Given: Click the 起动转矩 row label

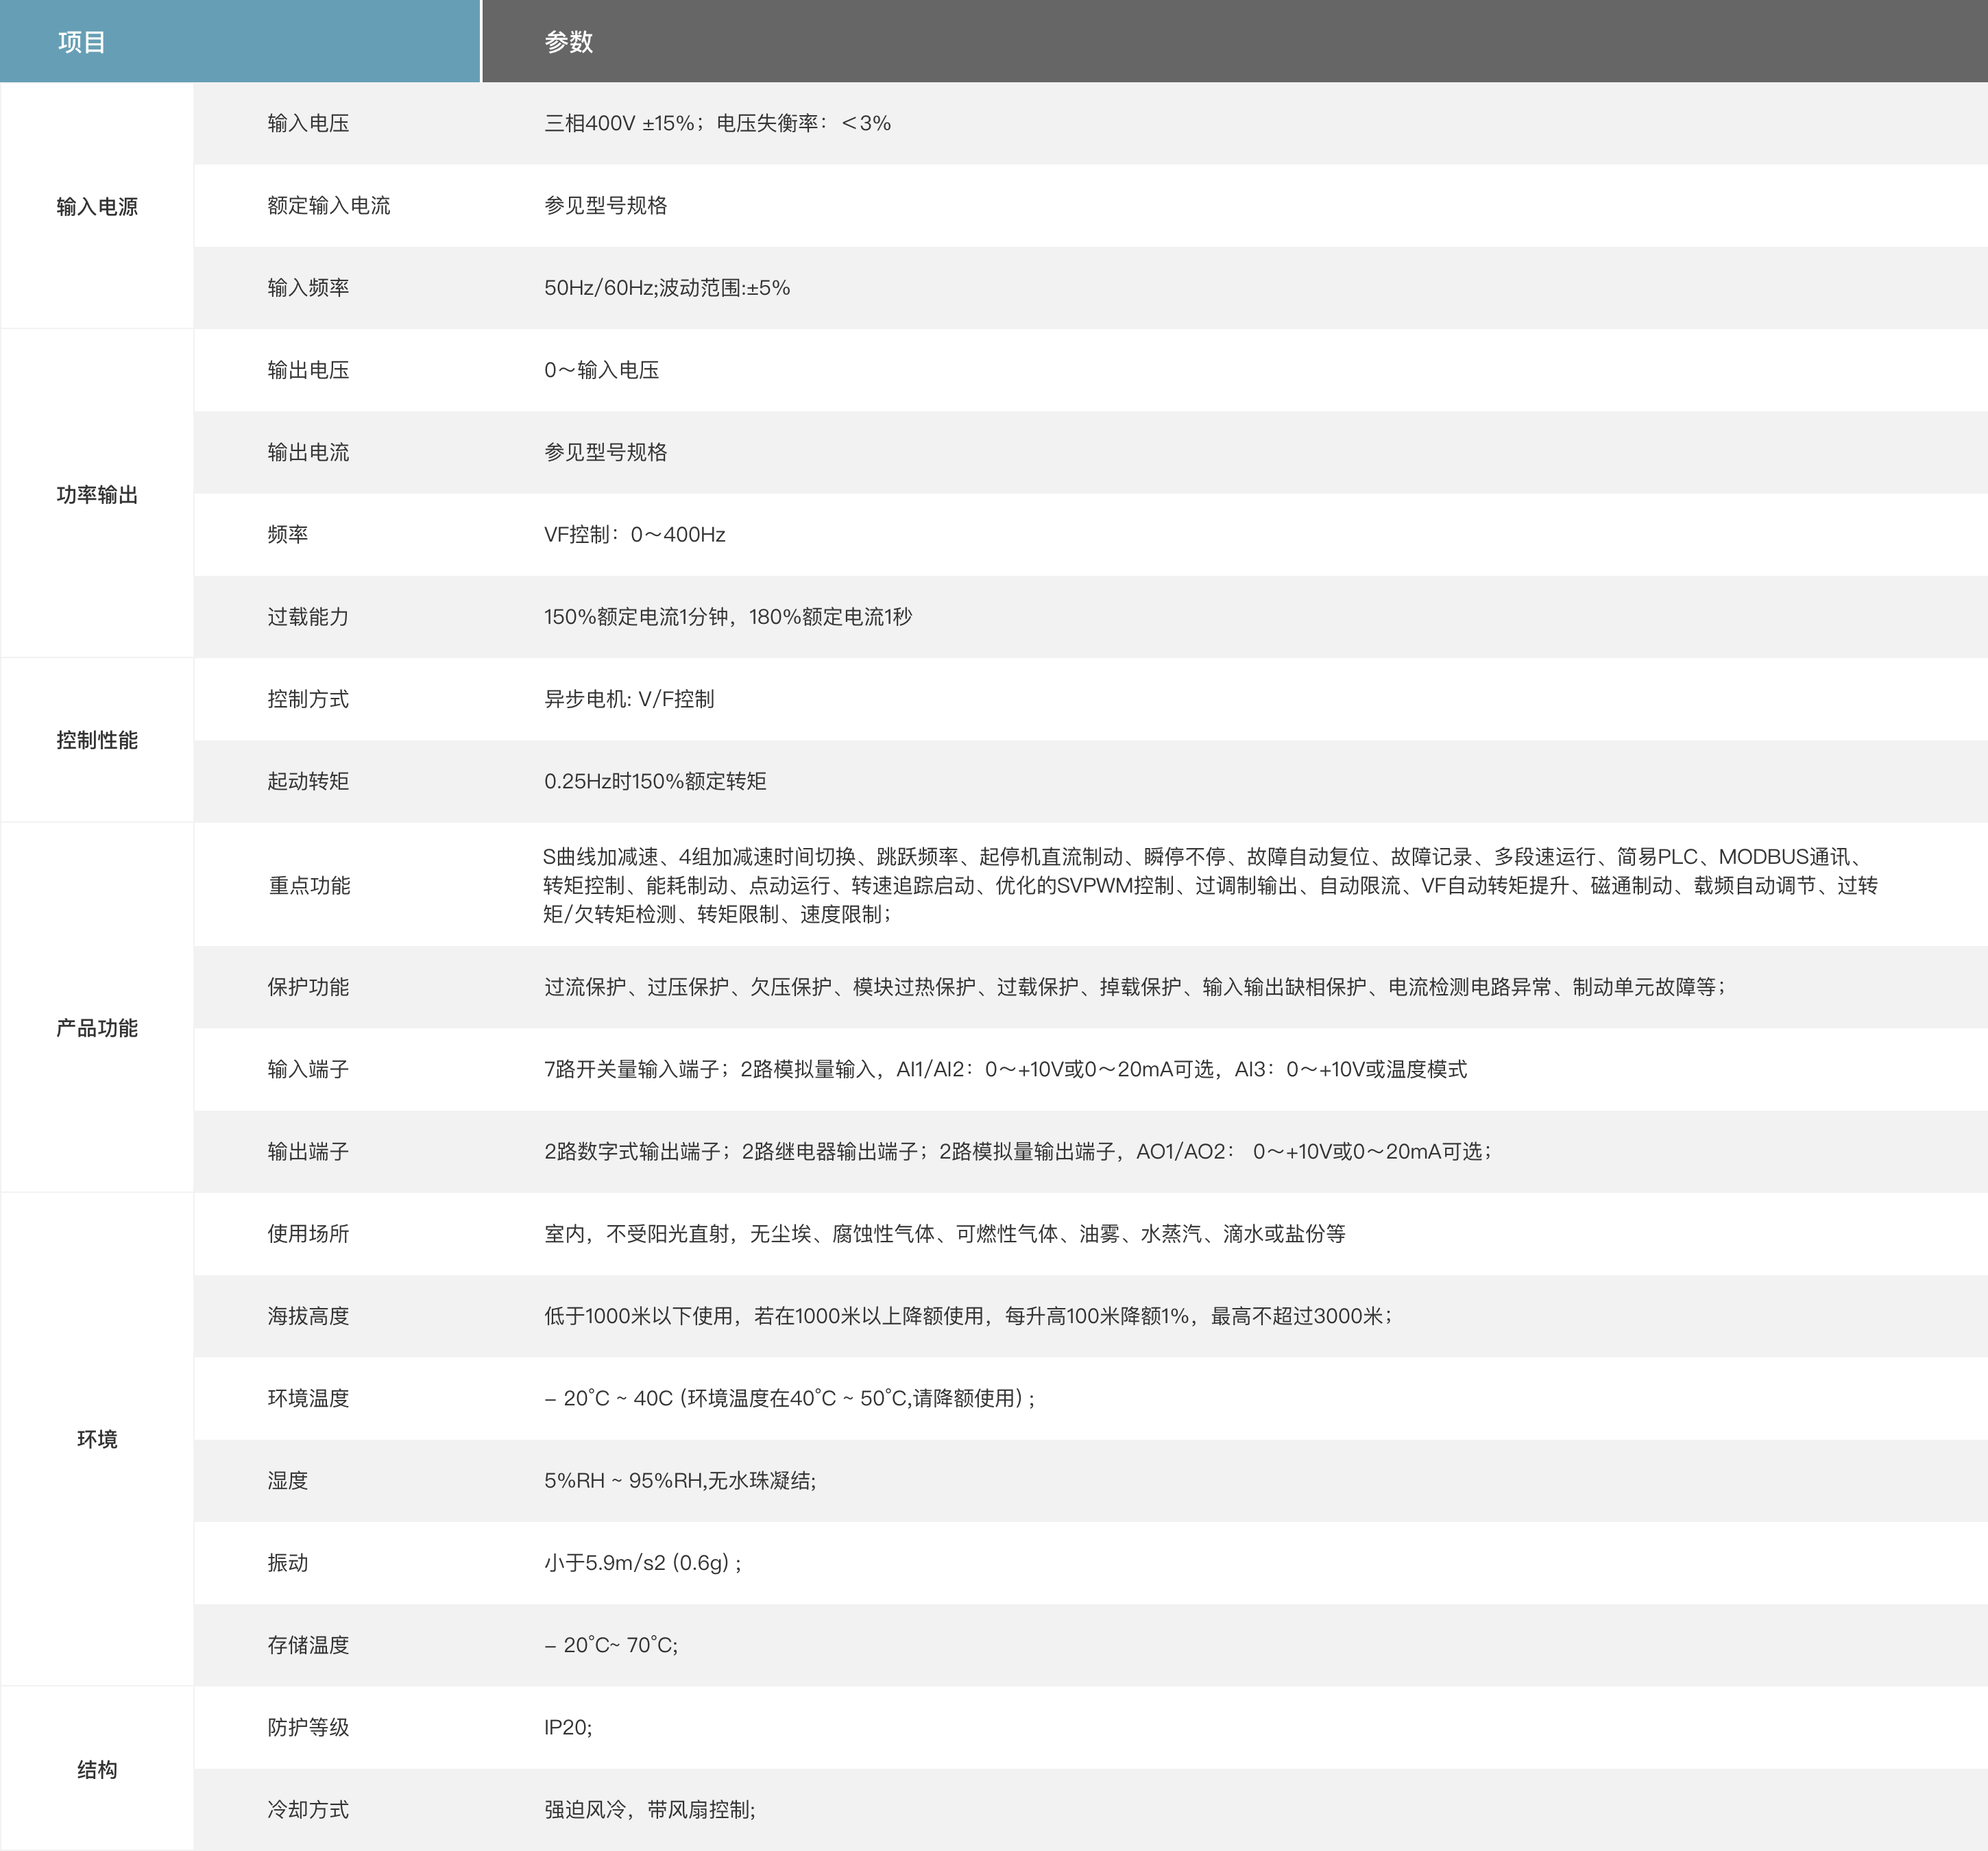Looking at the screenshot, I should pyautogui.click(x=308, y=781).
